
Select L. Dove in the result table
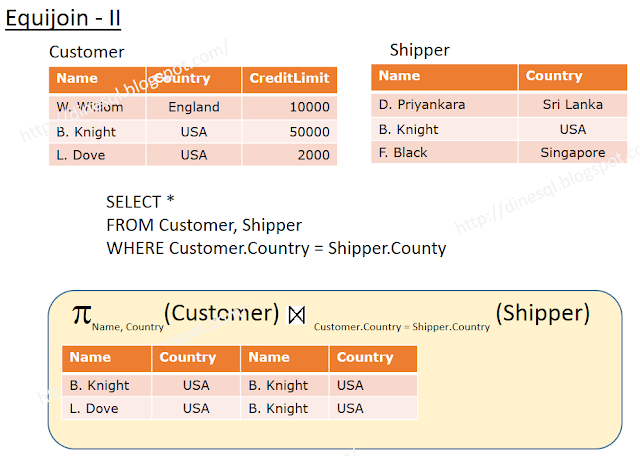coord(94,408)
